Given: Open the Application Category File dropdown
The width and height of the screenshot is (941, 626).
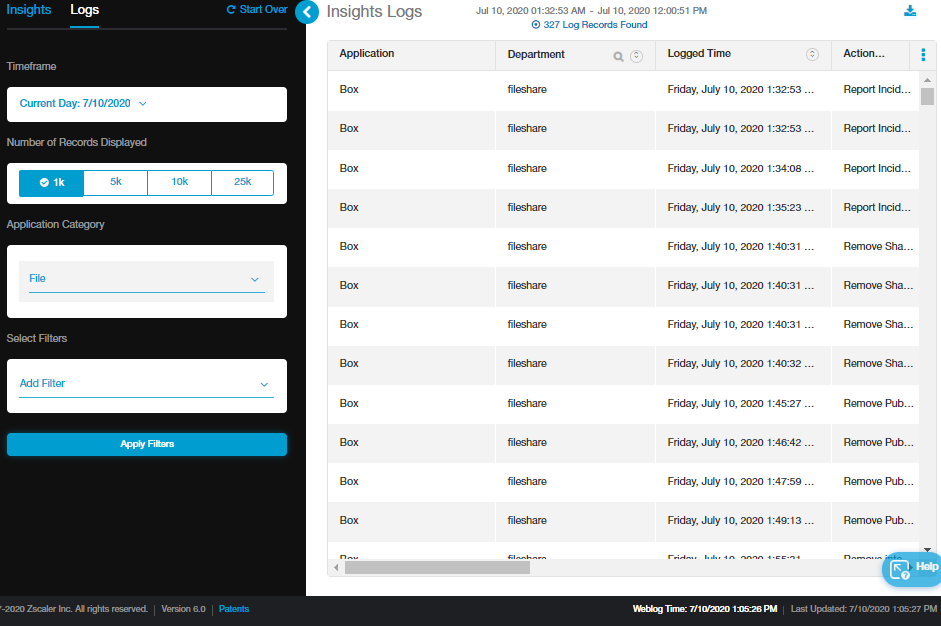Looking at the screenshot, I should [x=146, y=279].
